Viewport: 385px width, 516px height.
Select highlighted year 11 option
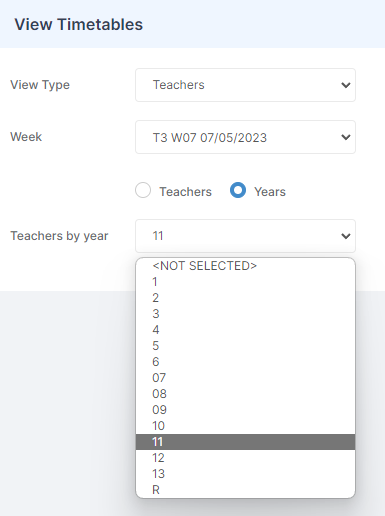click(245, 442)
